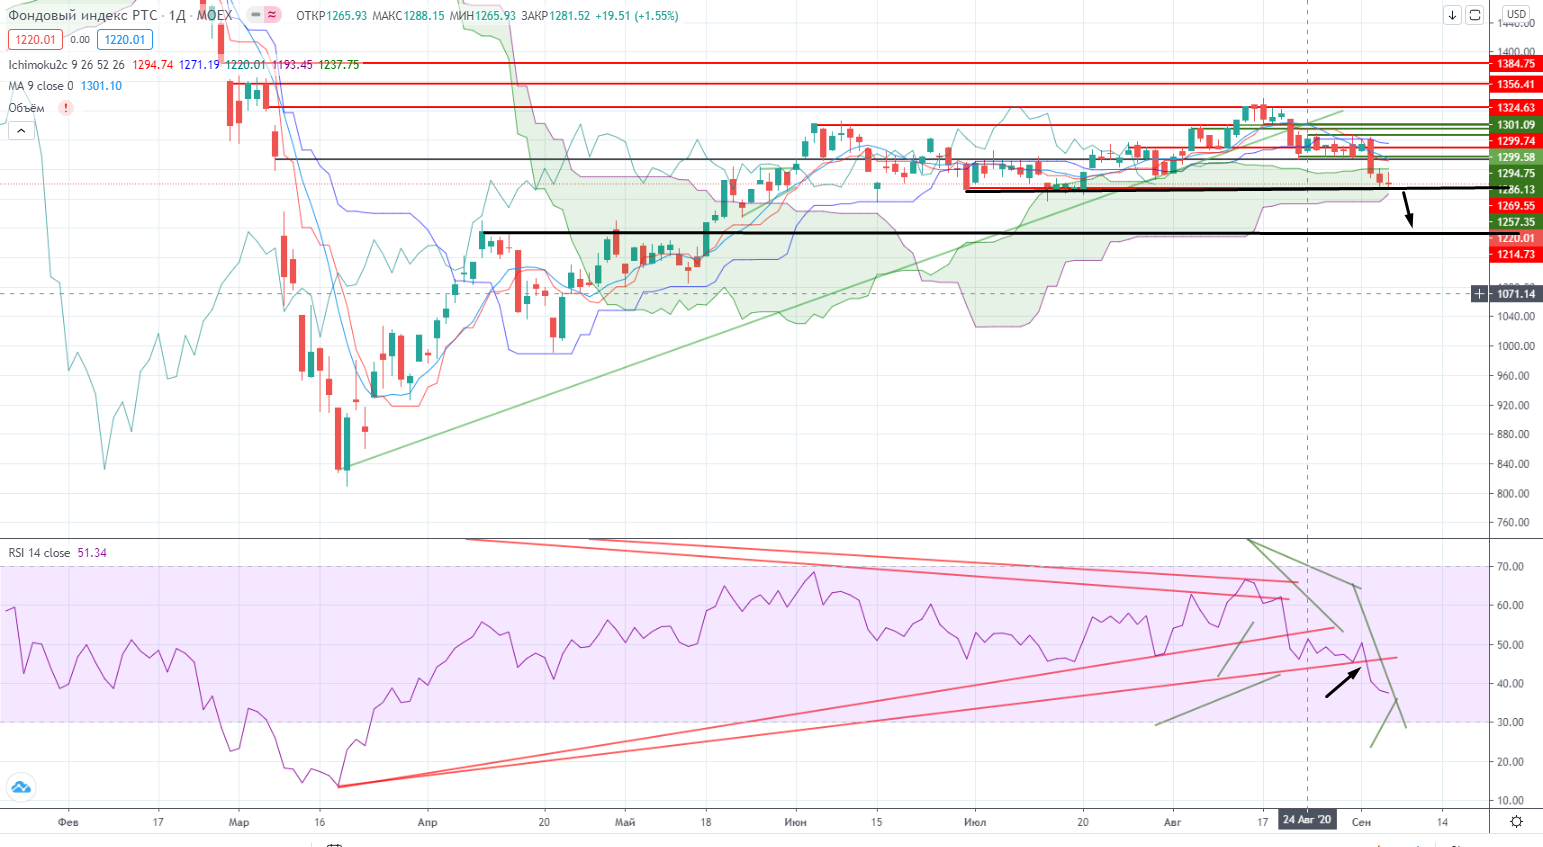
Task: Toggle chart fullscreen mode icon
Action: tap(1474, 15)
